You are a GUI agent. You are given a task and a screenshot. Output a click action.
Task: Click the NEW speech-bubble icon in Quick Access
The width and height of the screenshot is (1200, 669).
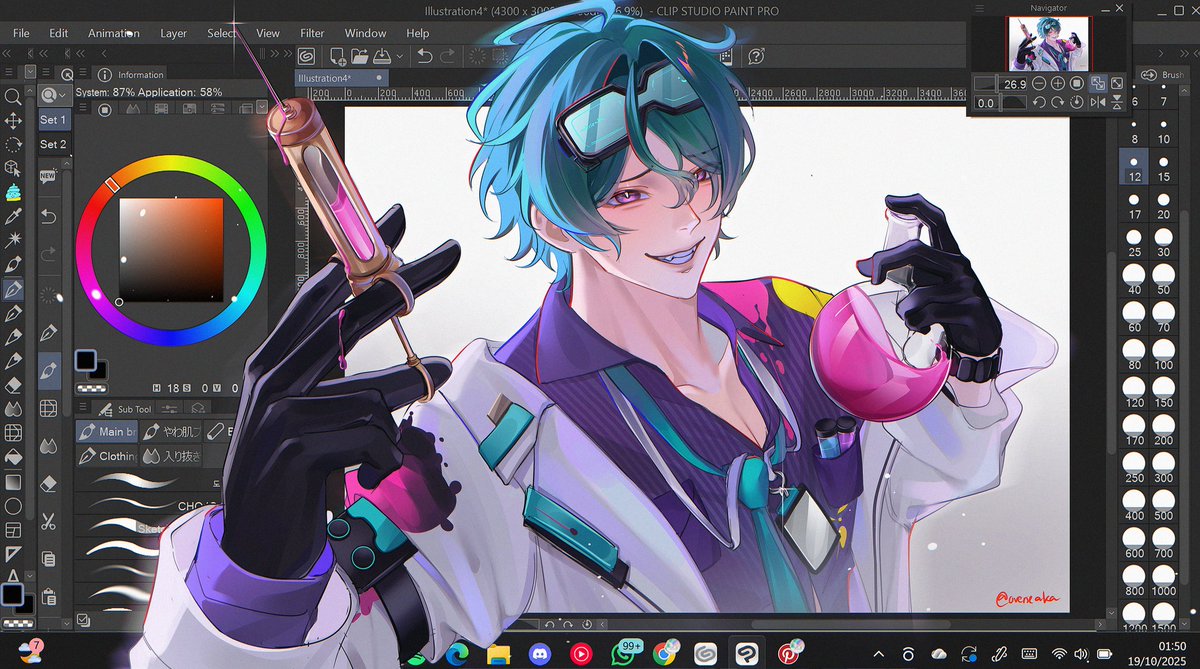coord(48,177)
